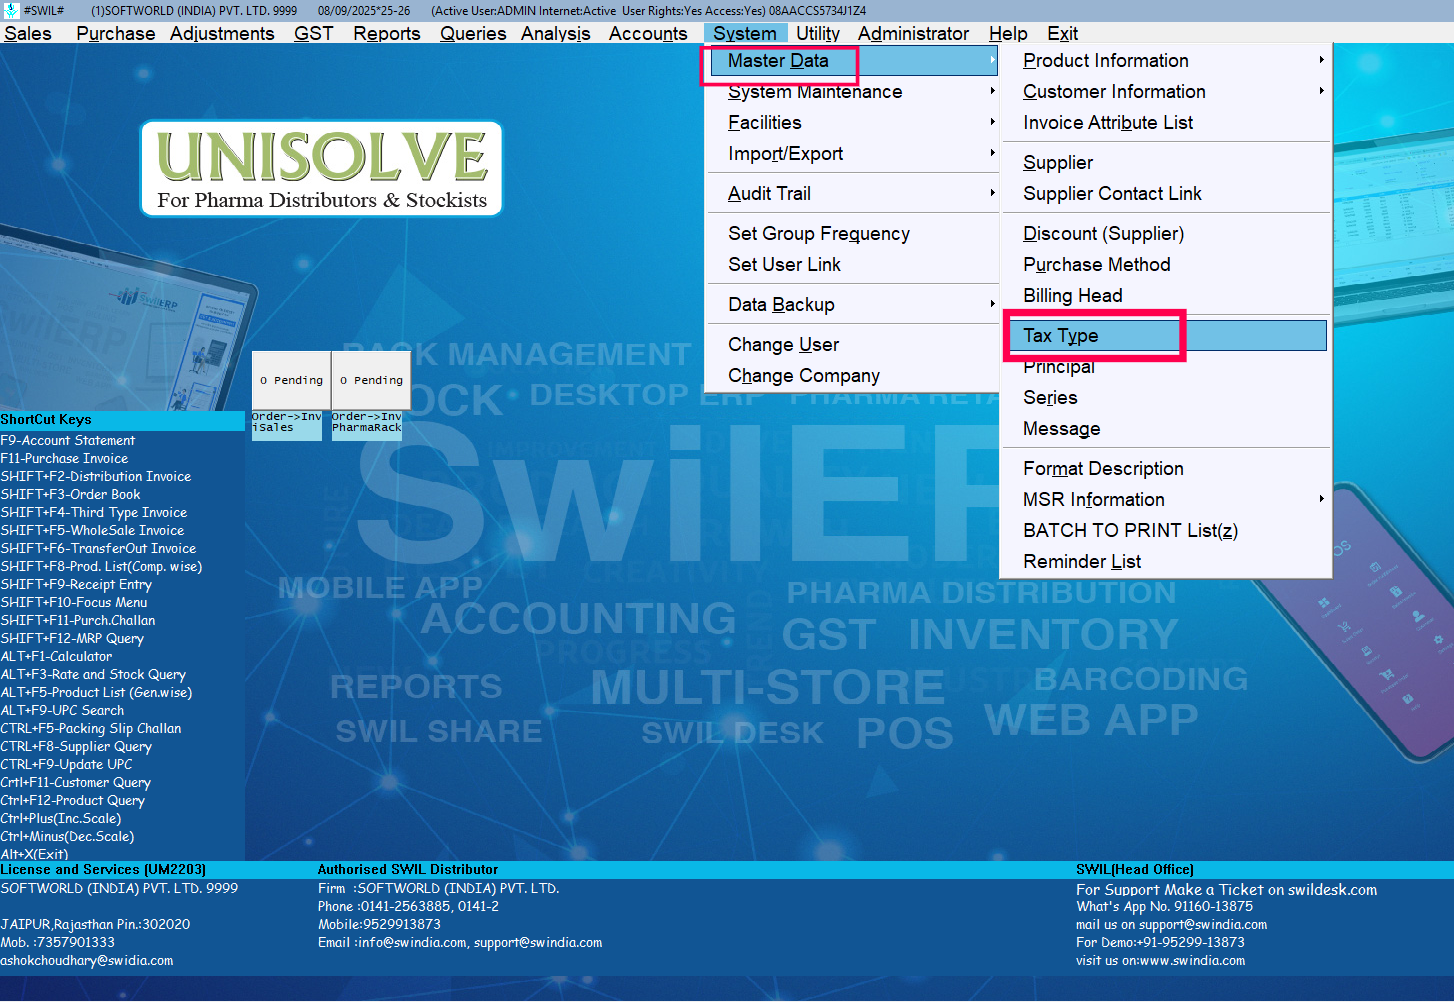Click SHIFT+F3-Order Book shortcut

[x=70, y=495]
